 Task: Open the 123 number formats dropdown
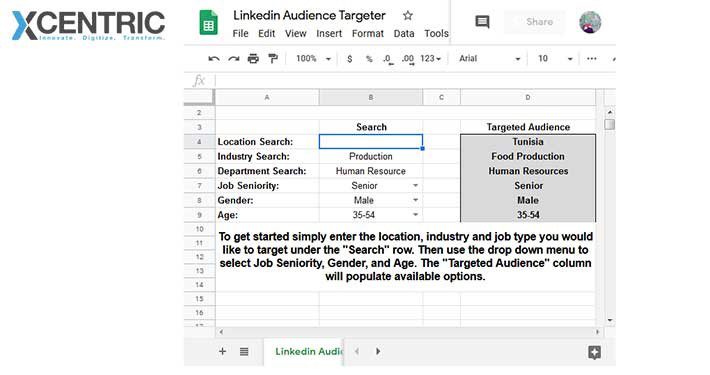point(430,59)
